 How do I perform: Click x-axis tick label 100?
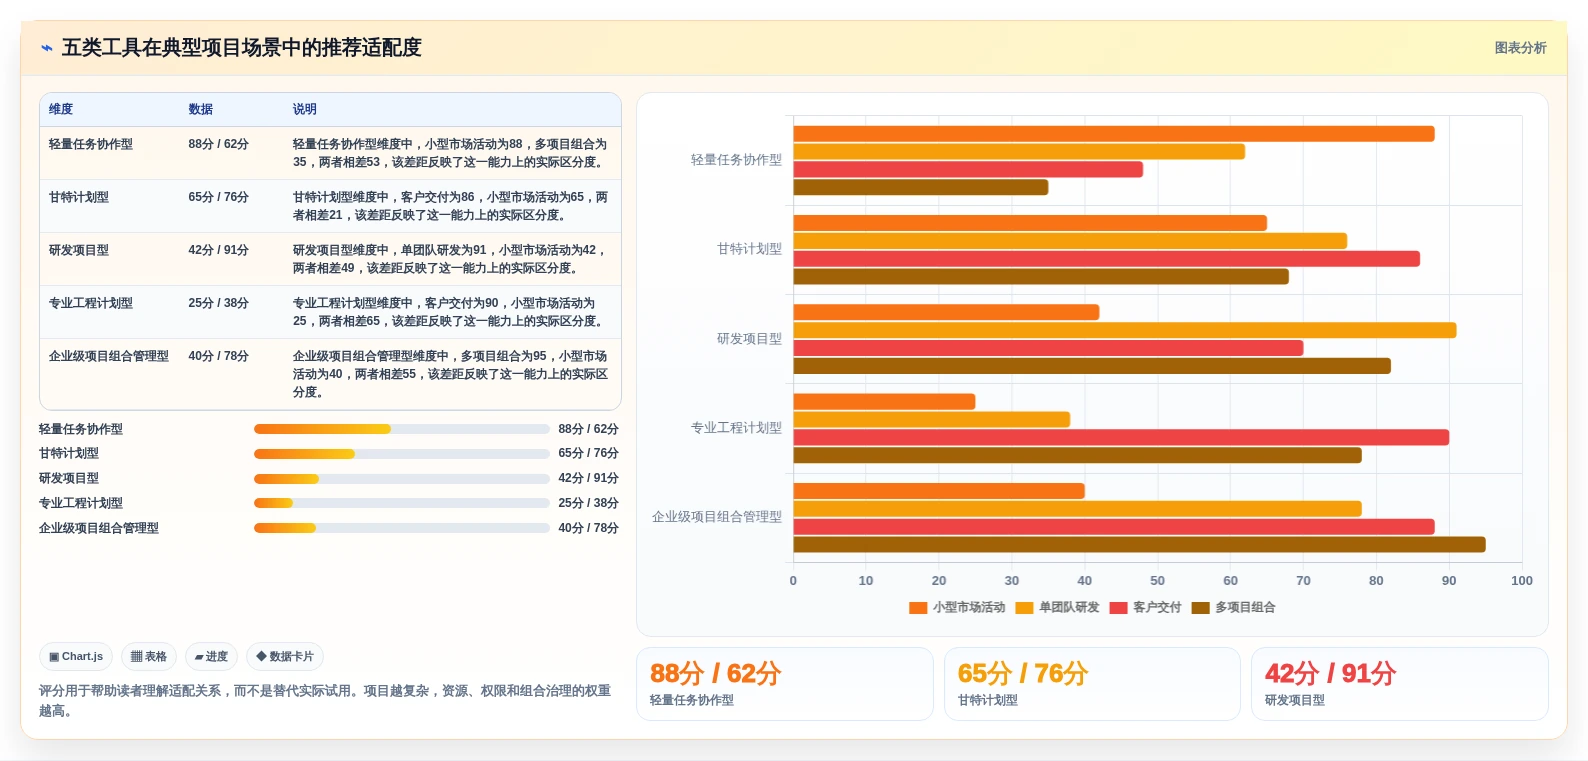1522,581
